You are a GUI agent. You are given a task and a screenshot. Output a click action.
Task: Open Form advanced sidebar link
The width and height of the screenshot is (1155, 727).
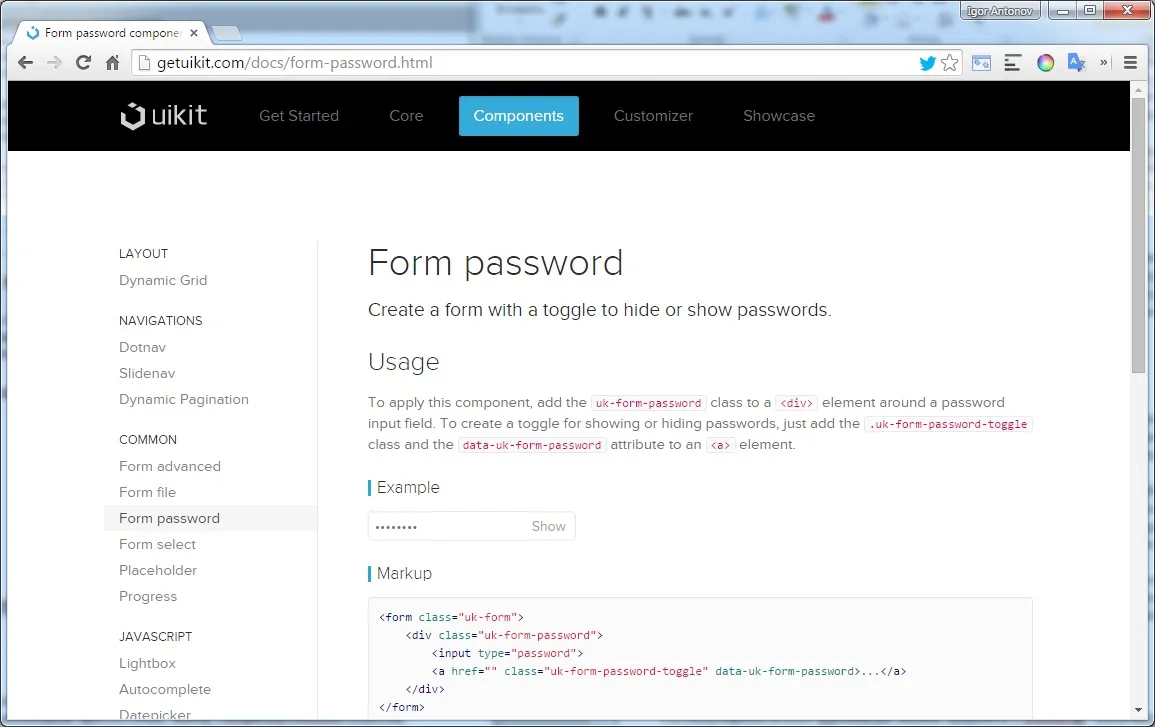click(x=170, y=466)
